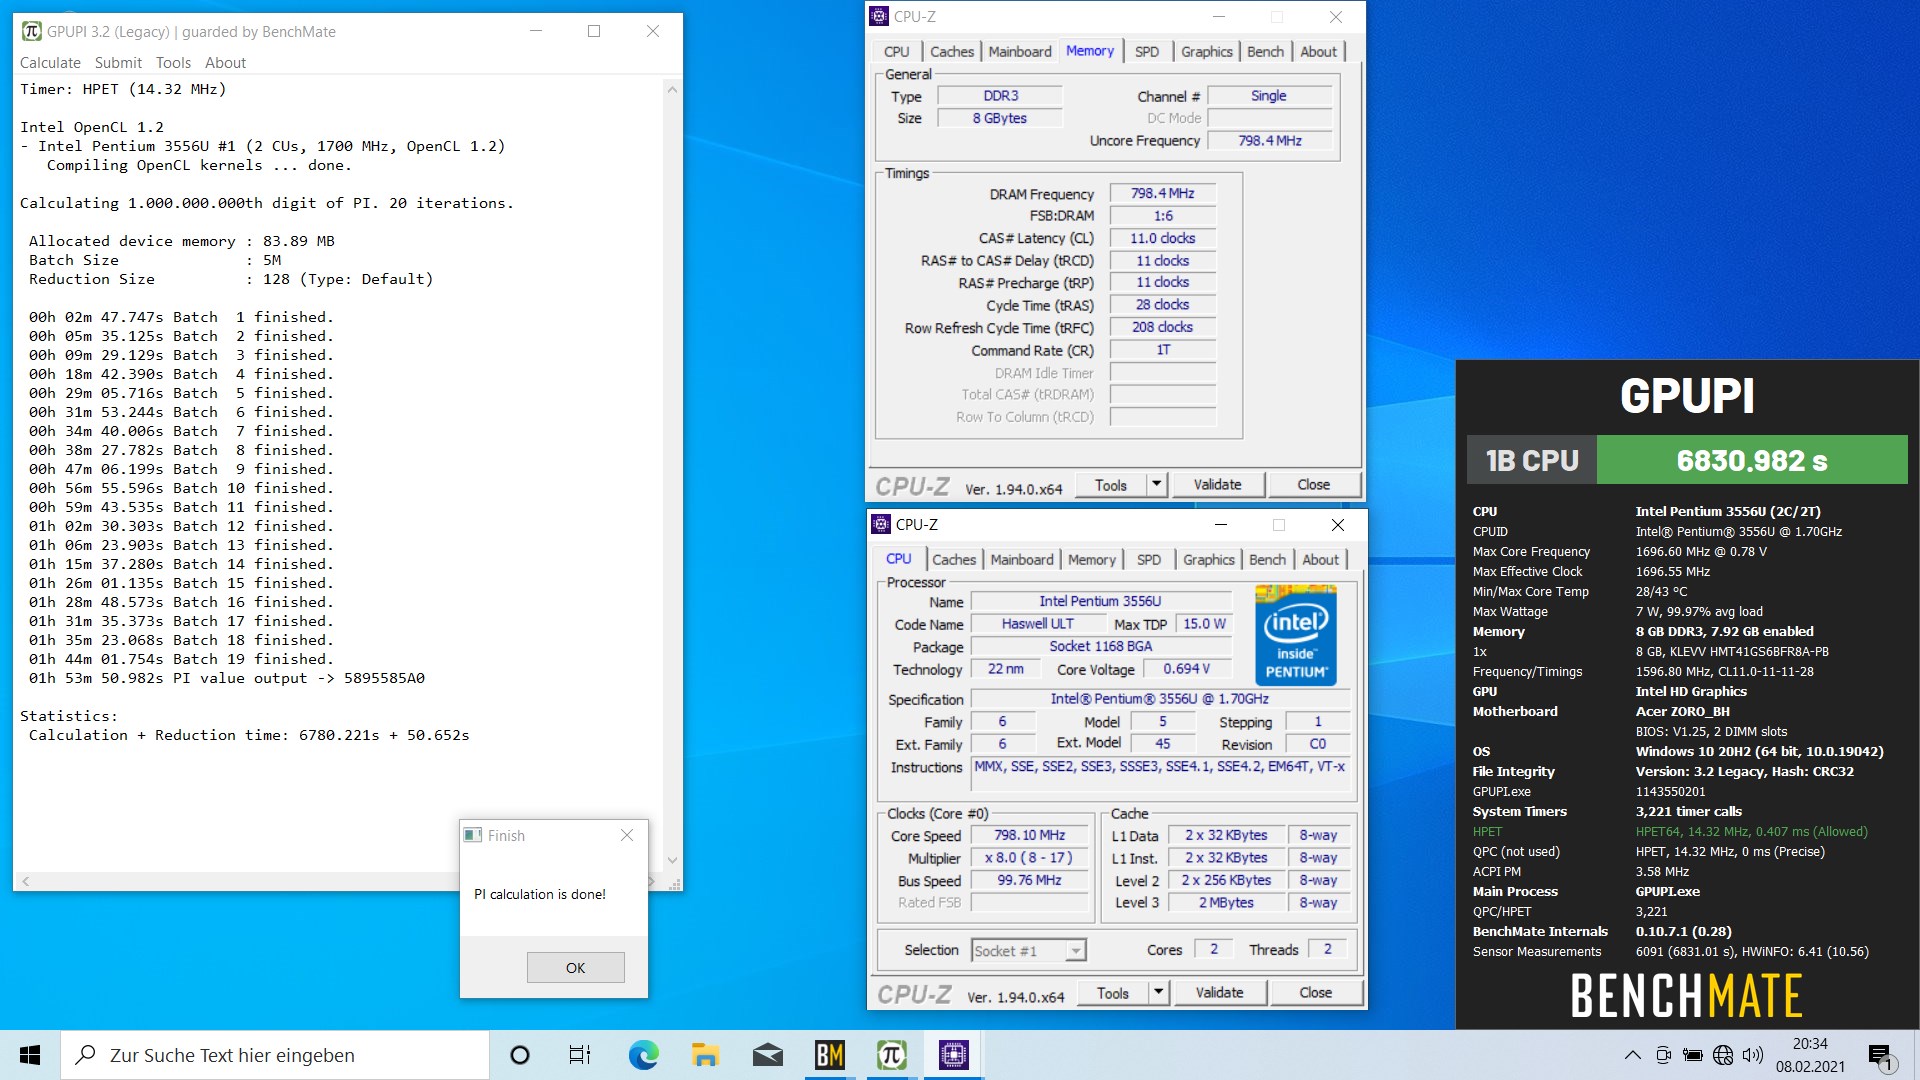Click GPUPI vertical scrollbar down arrow

point(672,860)
